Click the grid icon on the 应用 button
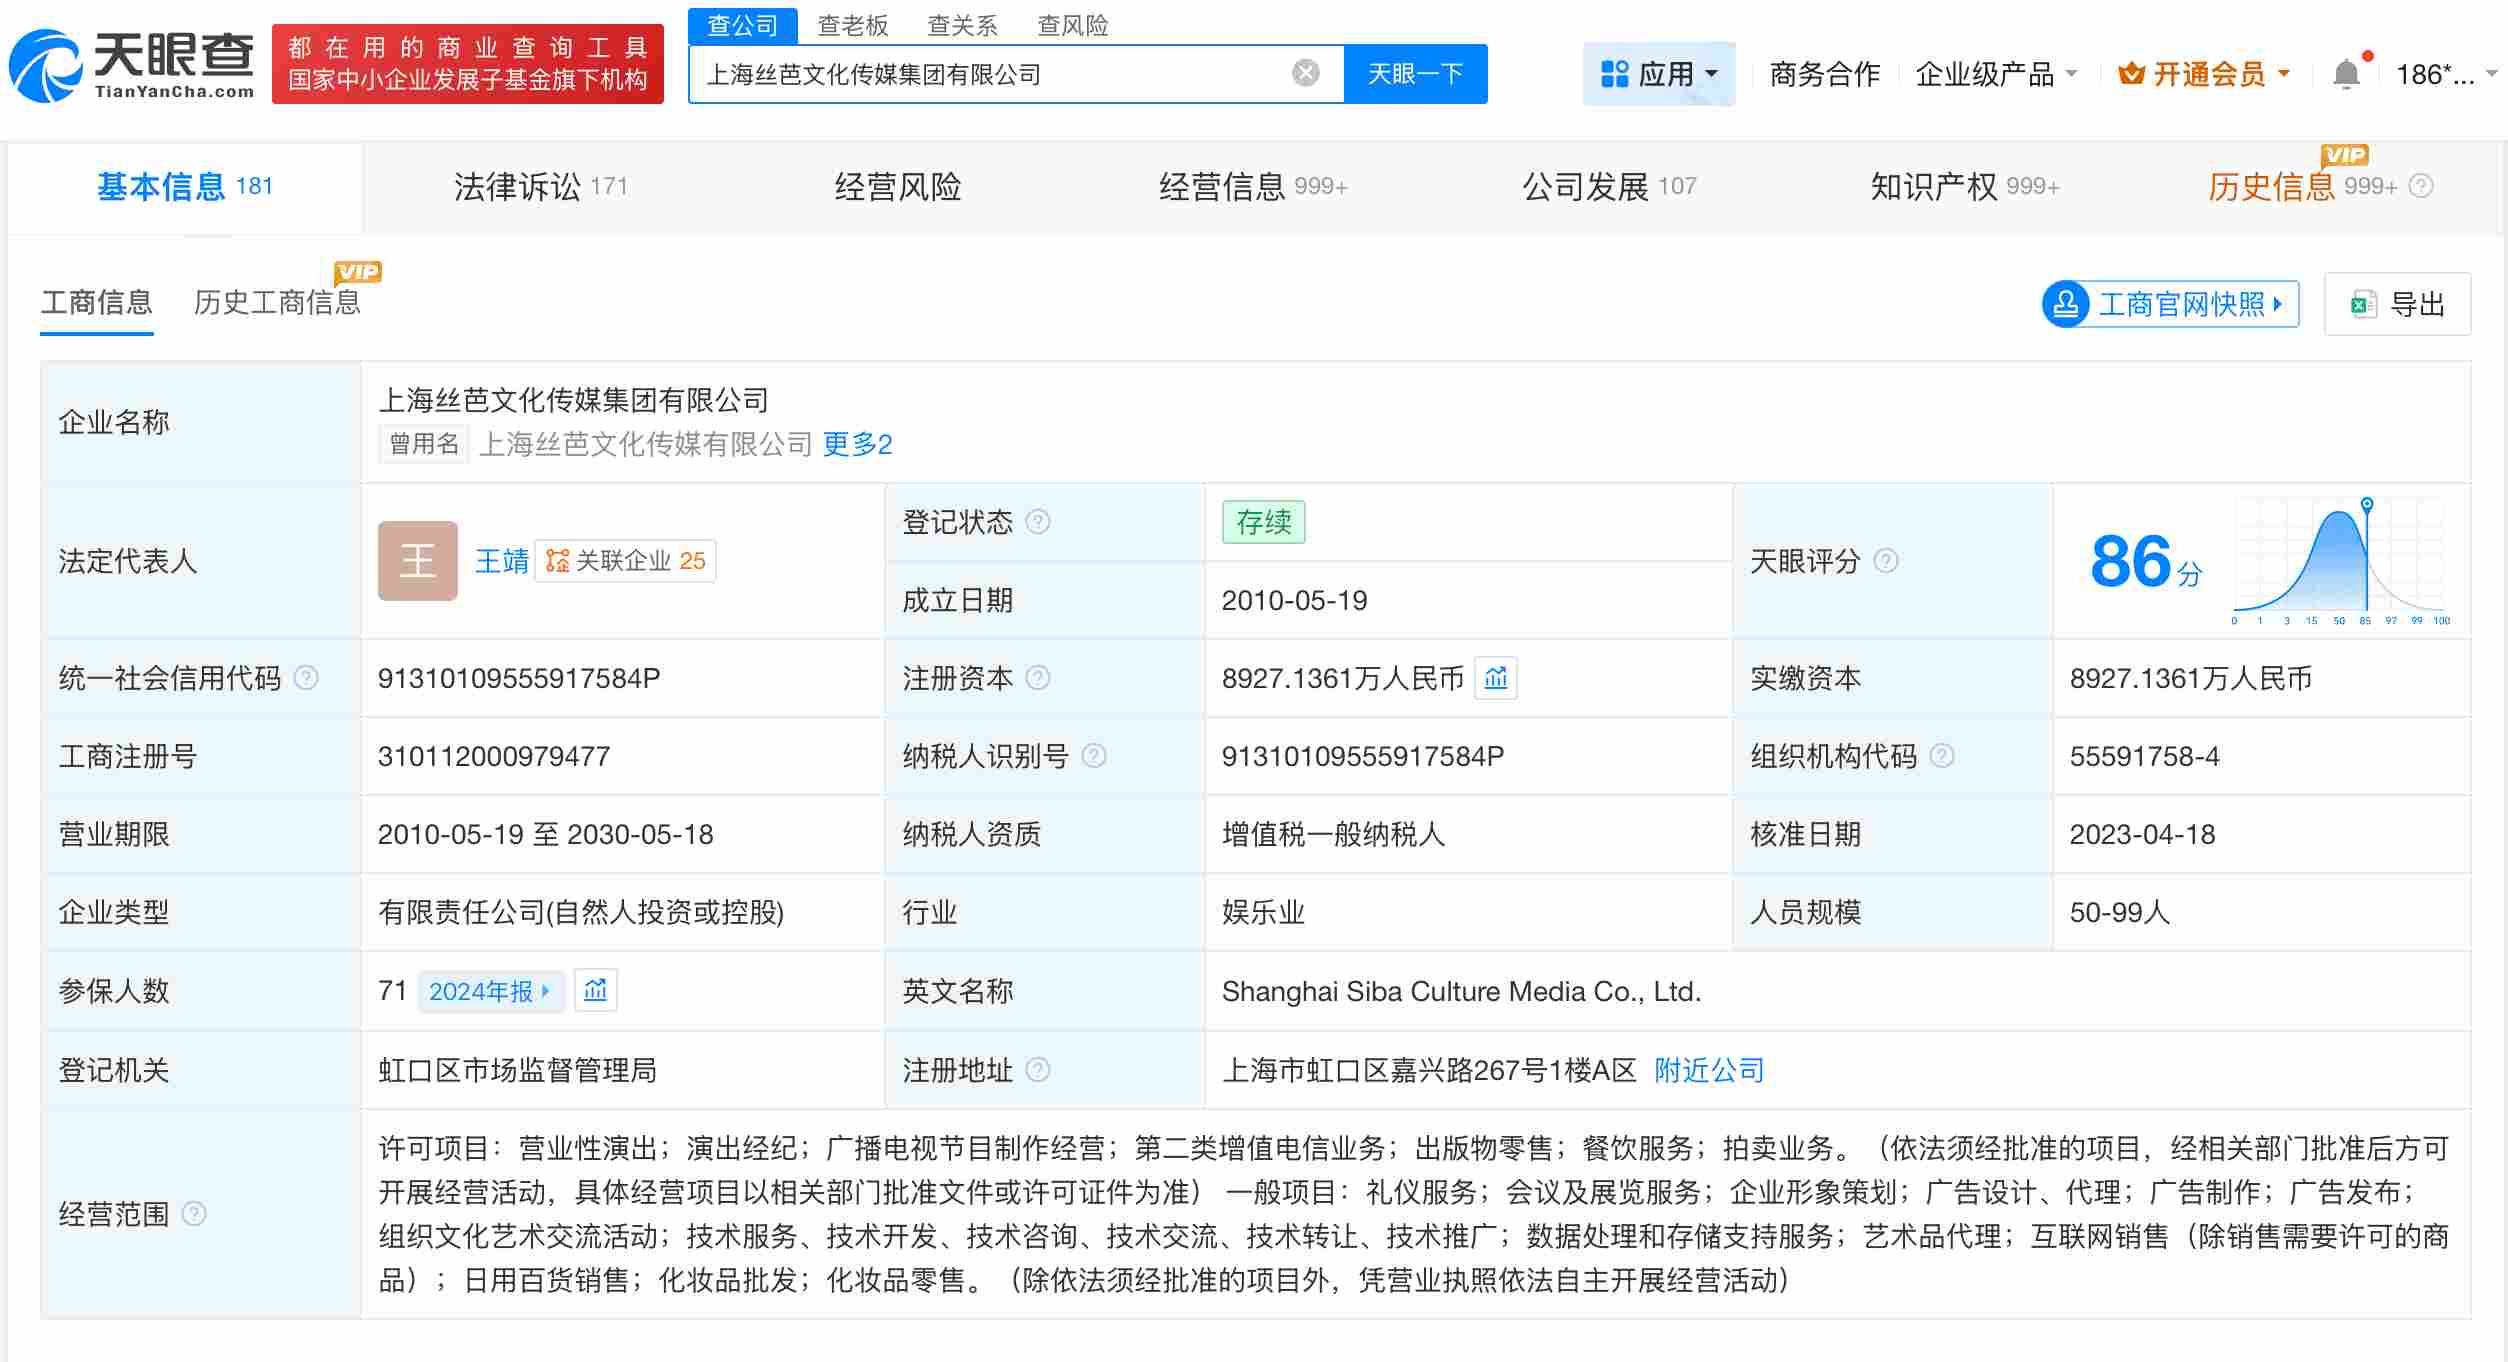 coord(1614,72)
